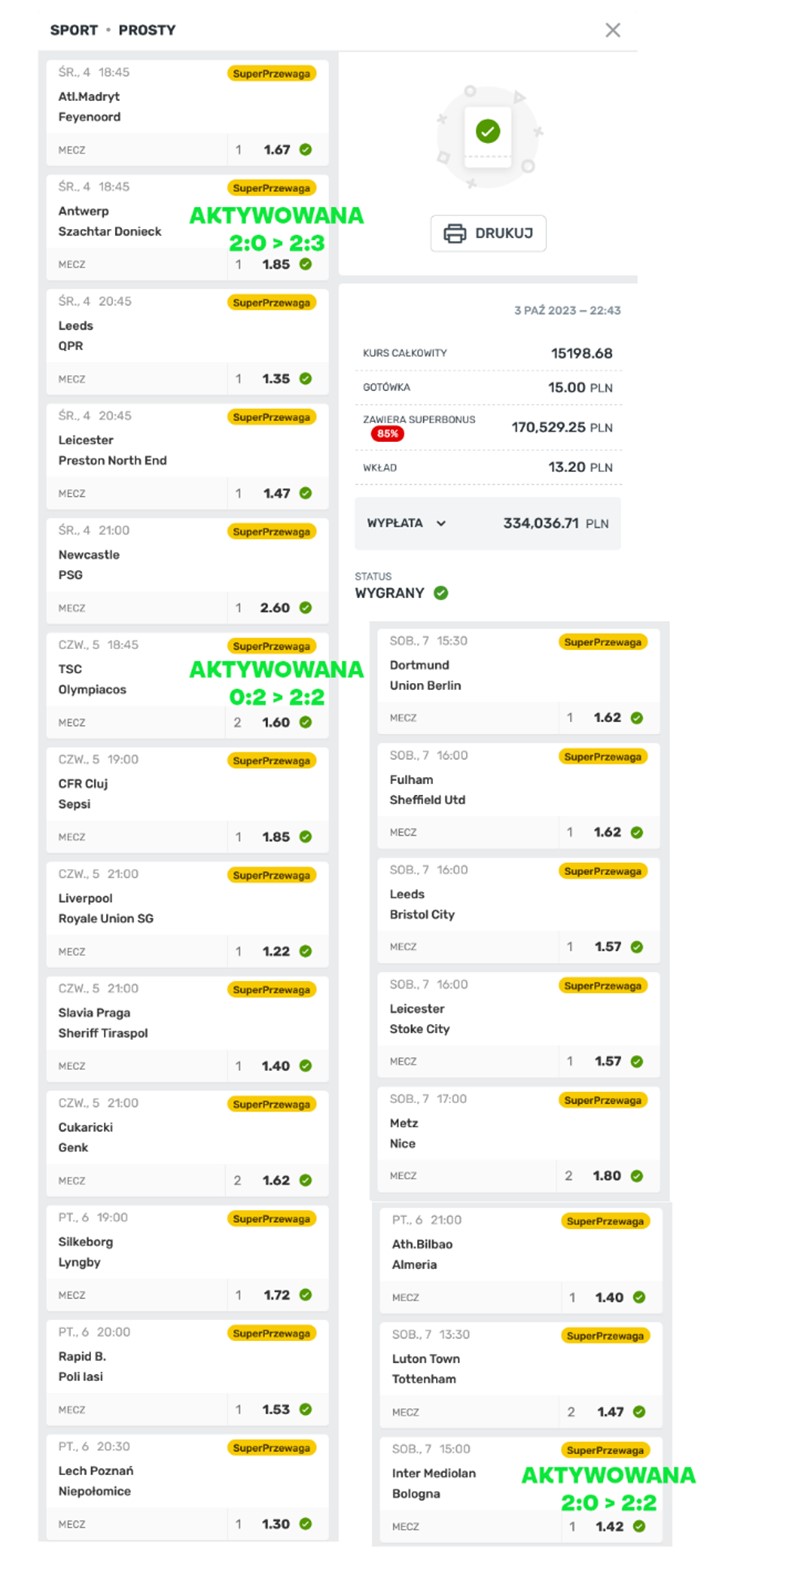The image size is (786, 1579).
Task: Click green check on Luton Town Tottenham odds
Action: (639, 1412)
